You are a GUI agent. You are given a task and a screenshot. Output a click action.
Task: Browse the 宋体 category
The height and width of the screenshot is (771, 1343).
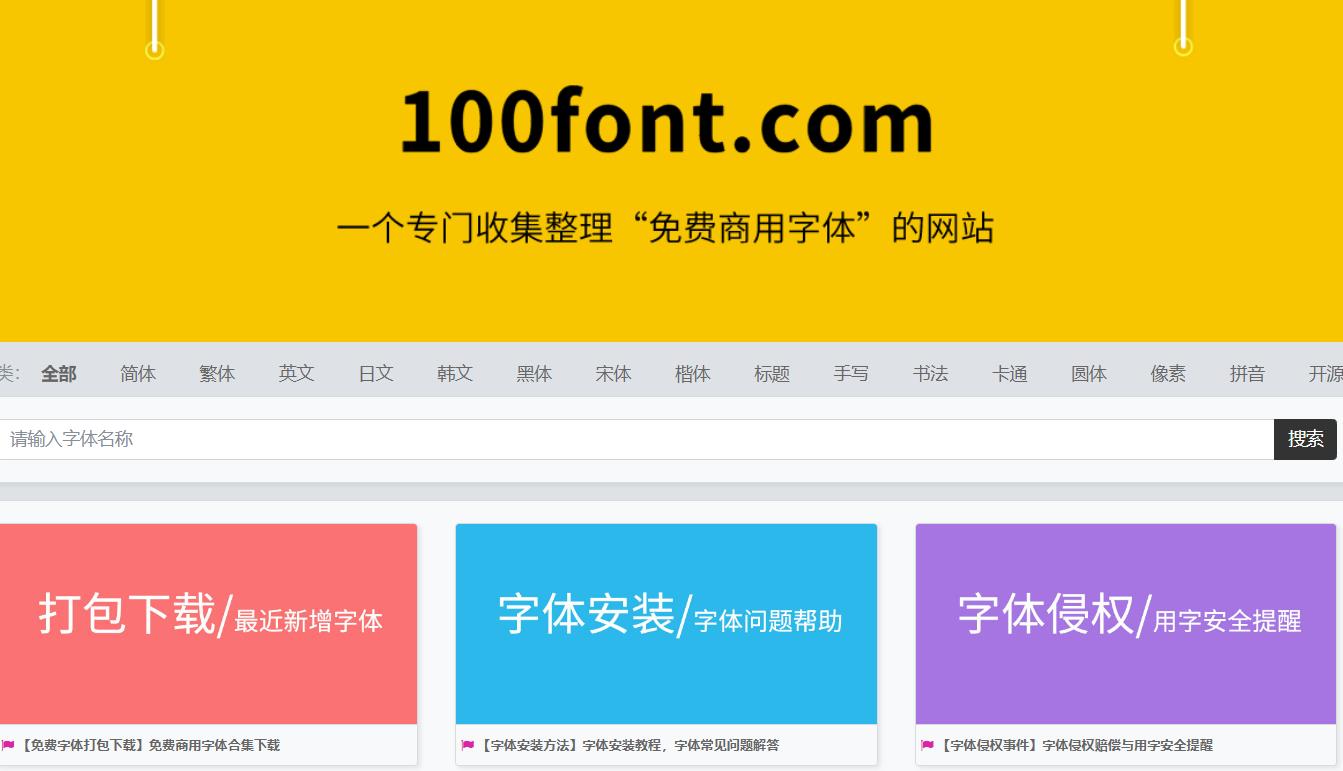coord(613,373)
